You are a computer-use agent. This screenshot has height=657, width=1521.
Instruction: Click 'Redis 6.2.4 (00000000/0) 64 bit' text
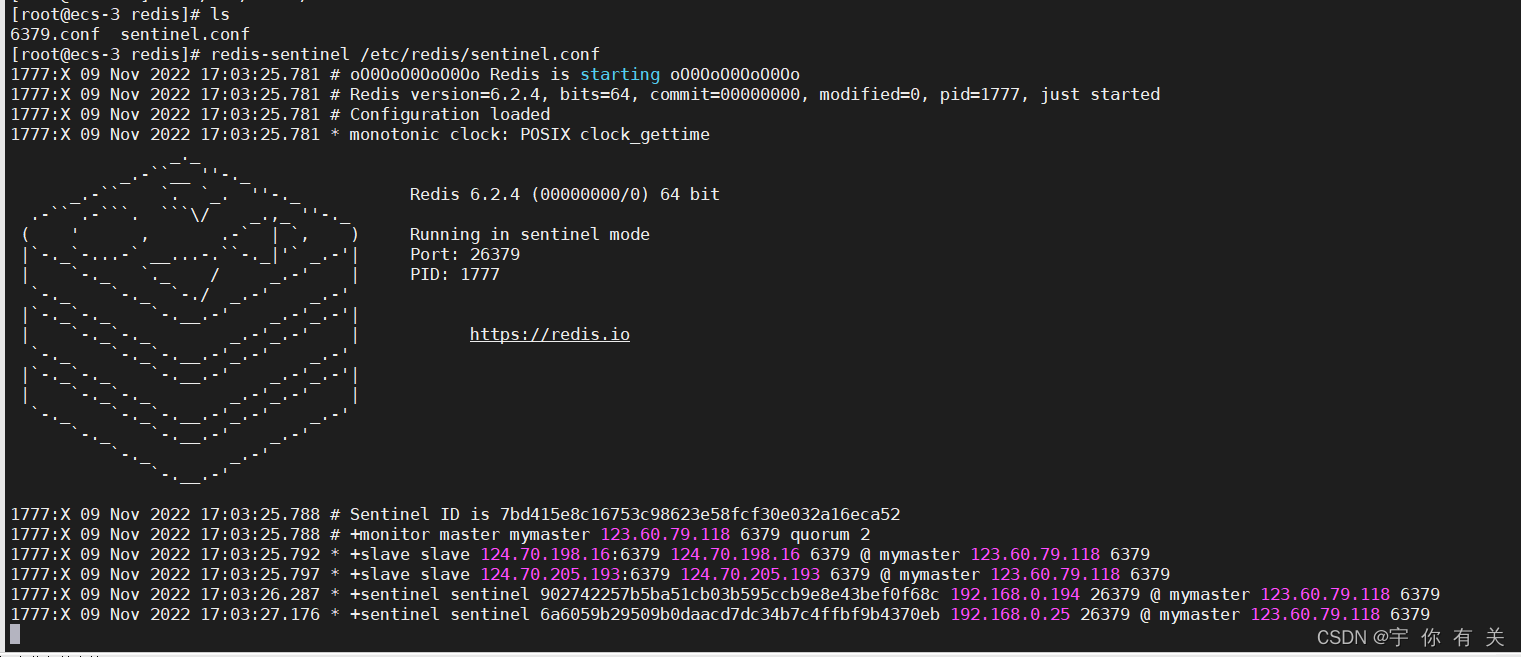tap(565, 194)
